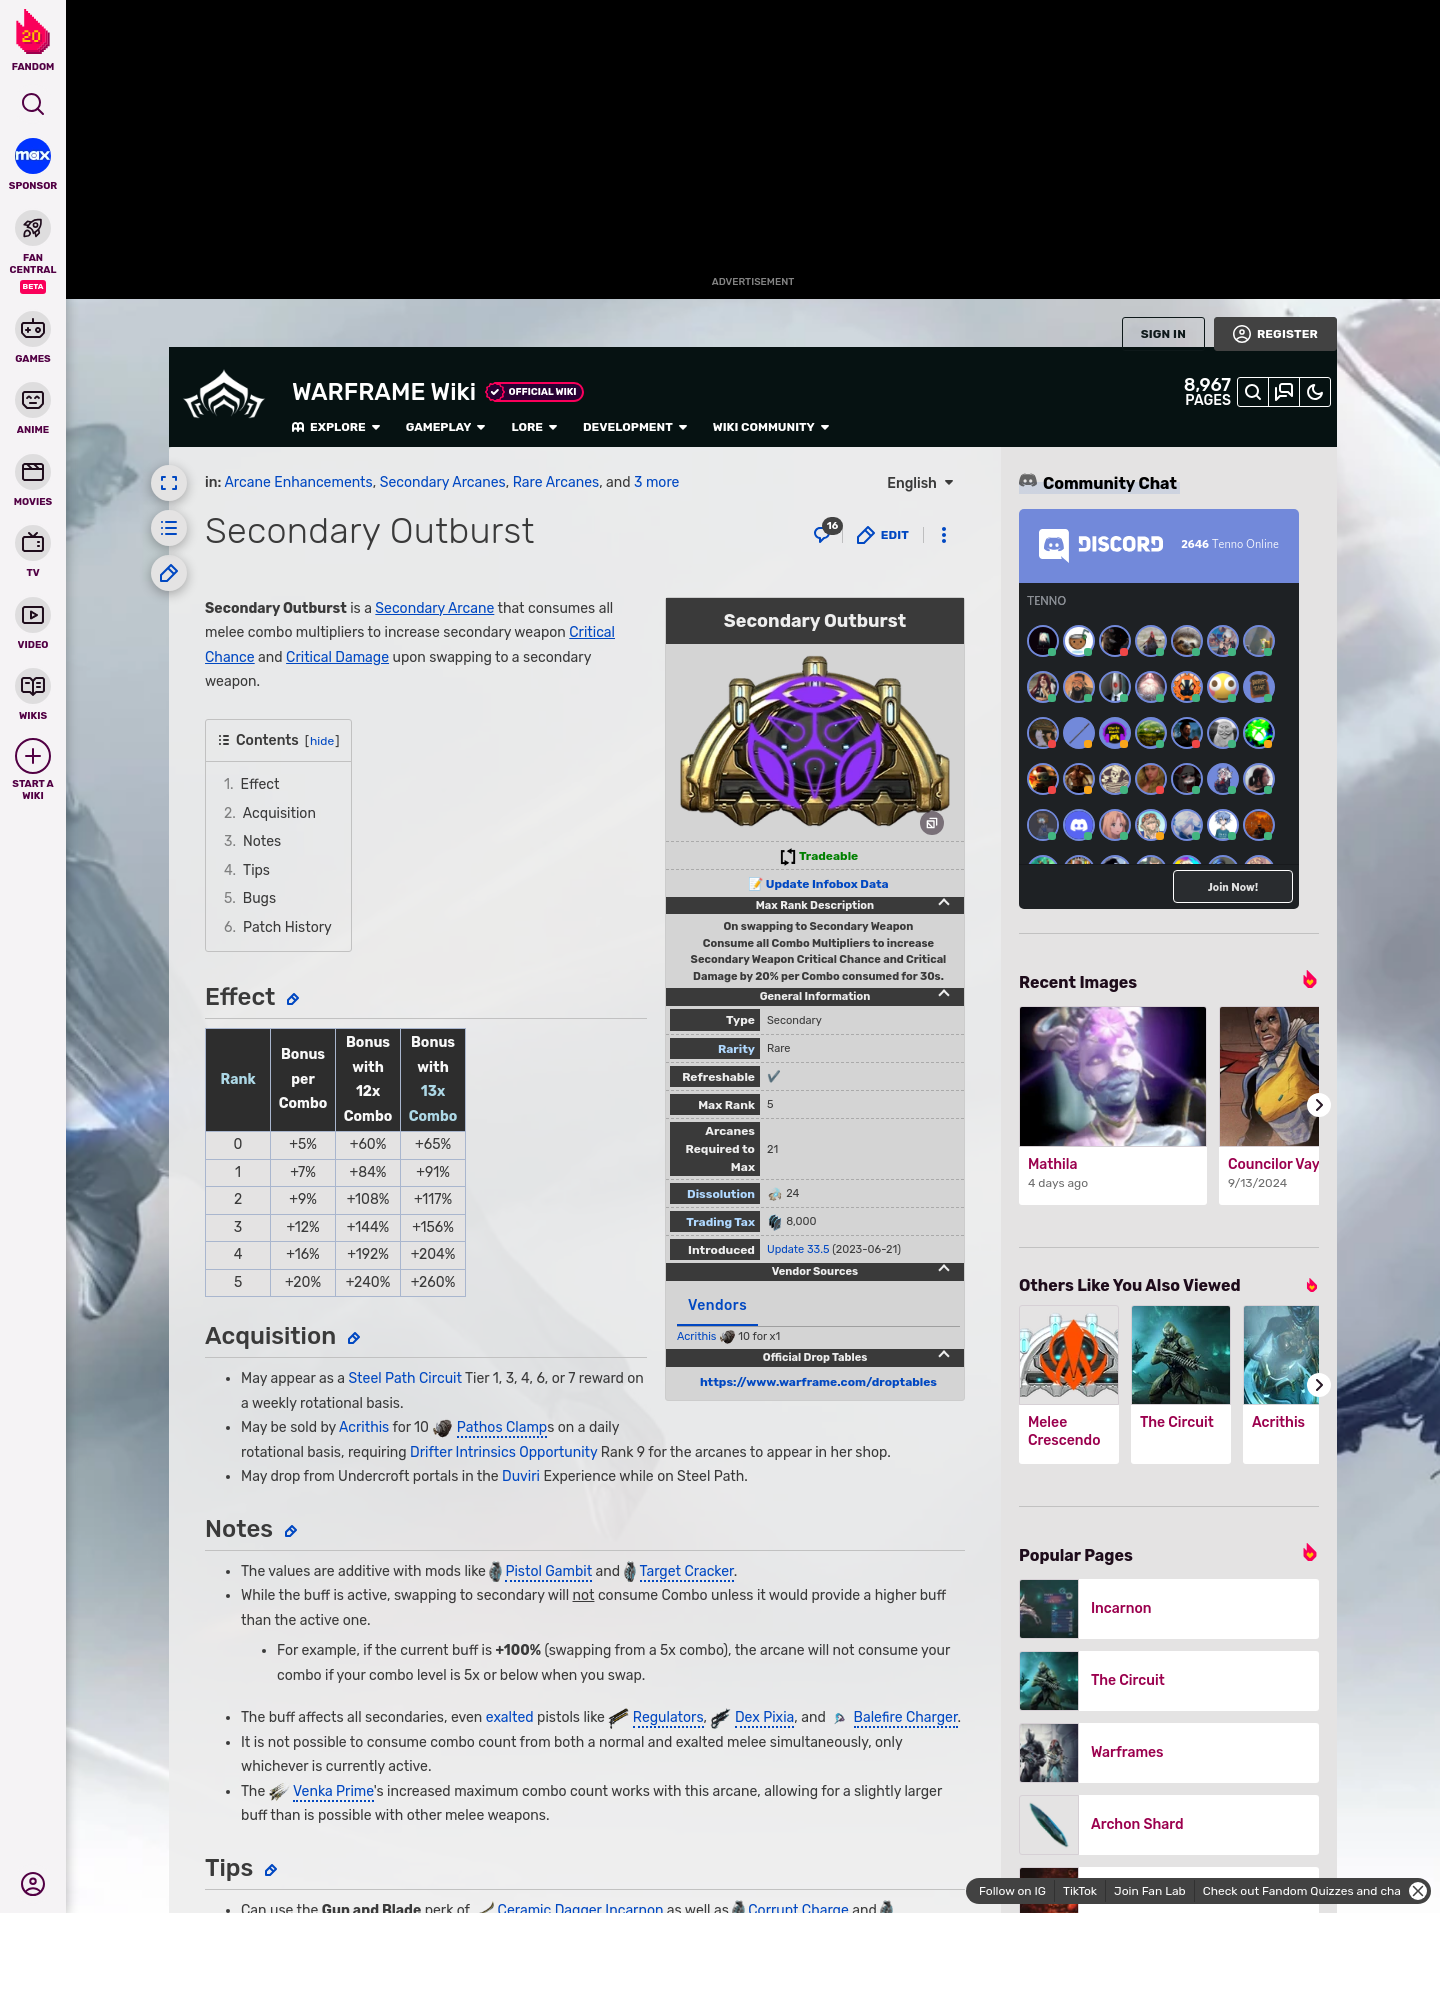Edit the Acquisition section pencil icon
The height and width of the screenshot is (2000, 1440).
coord(353,1338)
